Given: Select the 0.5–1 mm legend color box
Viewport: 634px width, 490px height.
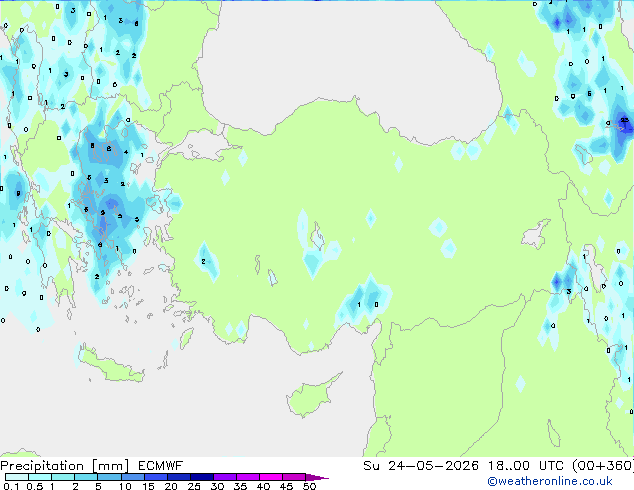Looking at the screenshot, I should coord(40,477).
